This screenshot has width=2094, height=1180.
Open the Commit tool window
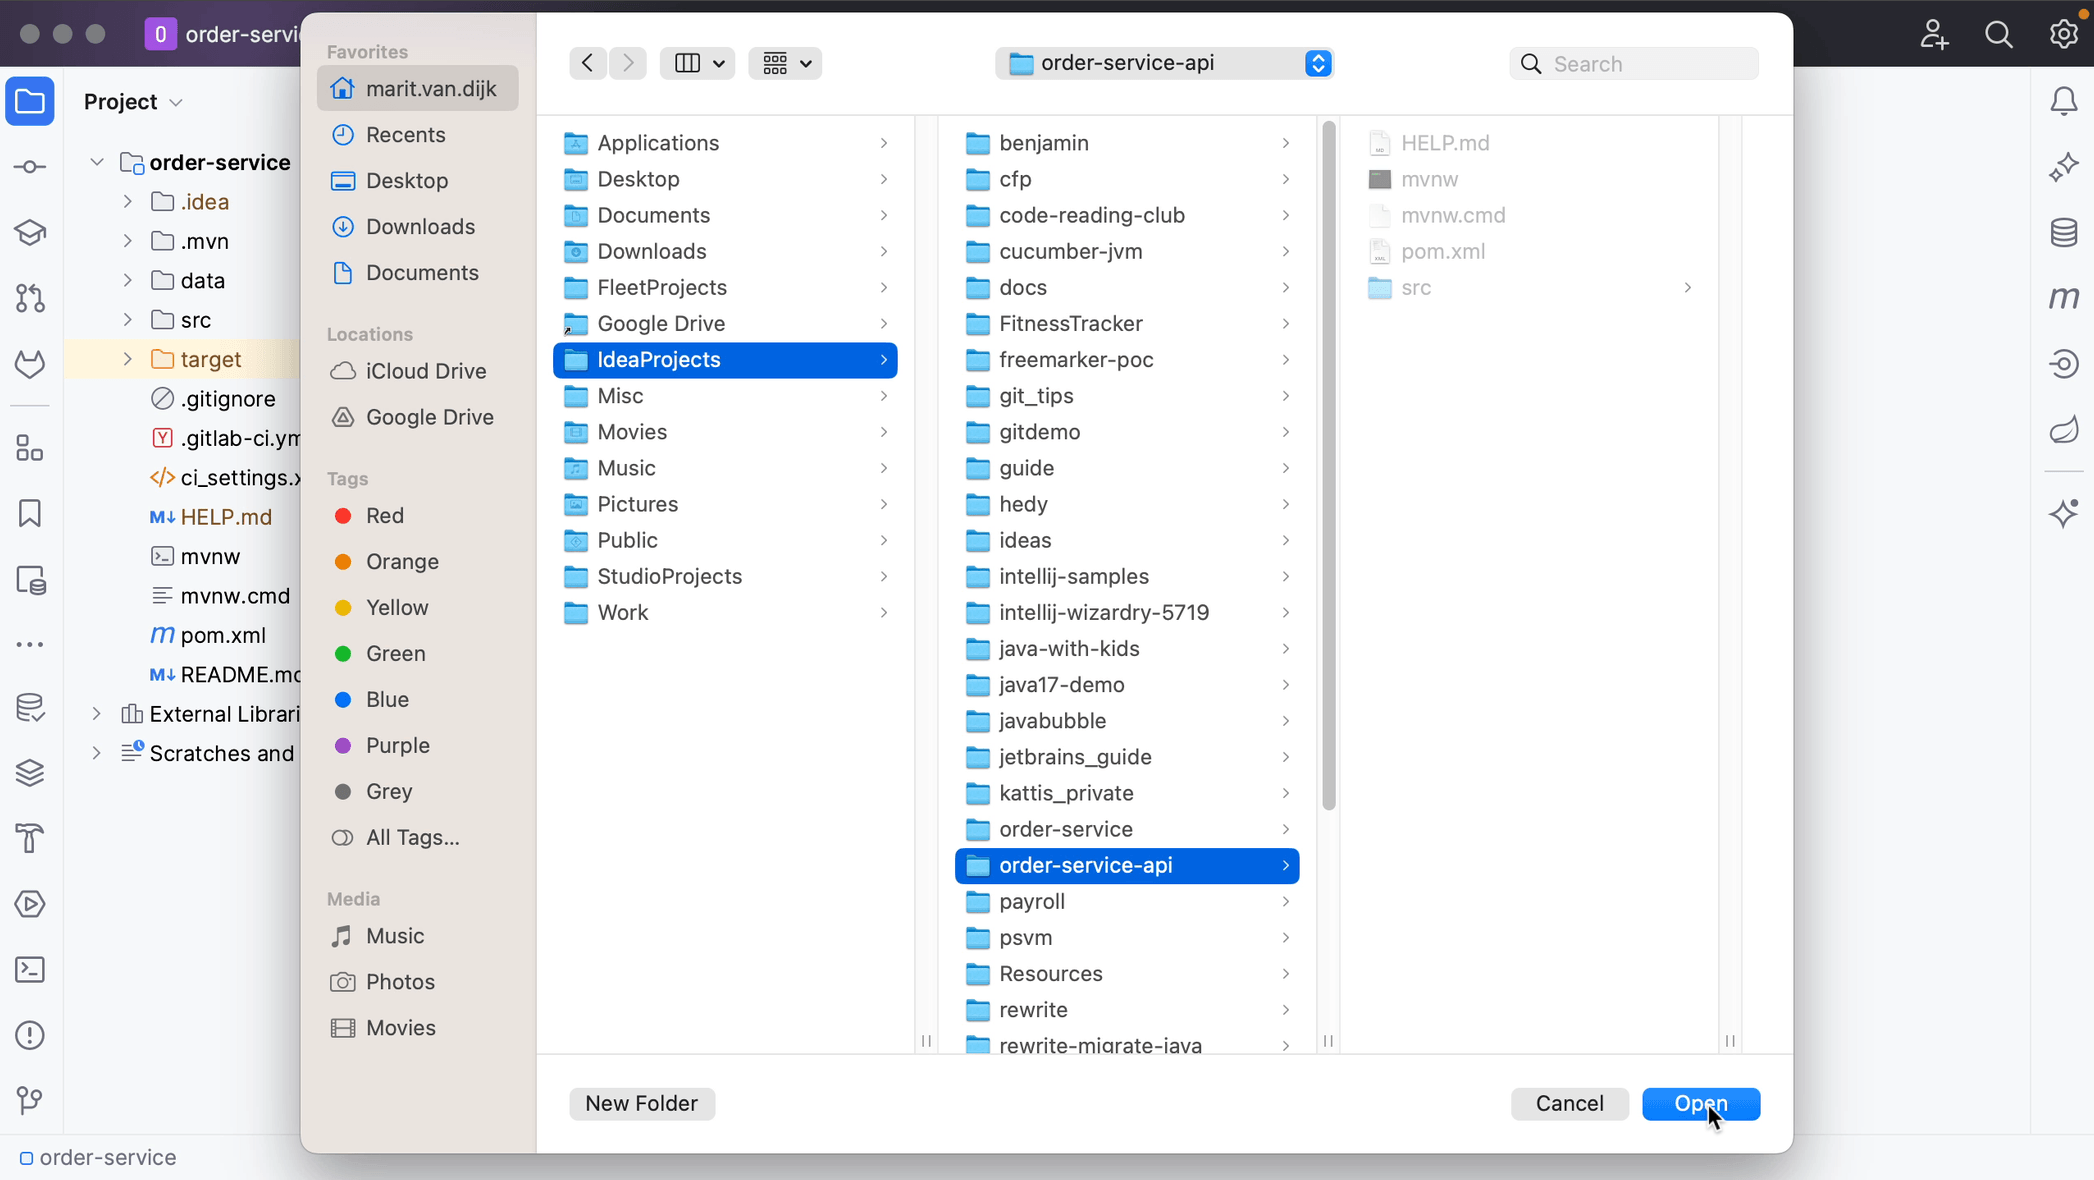29,167
